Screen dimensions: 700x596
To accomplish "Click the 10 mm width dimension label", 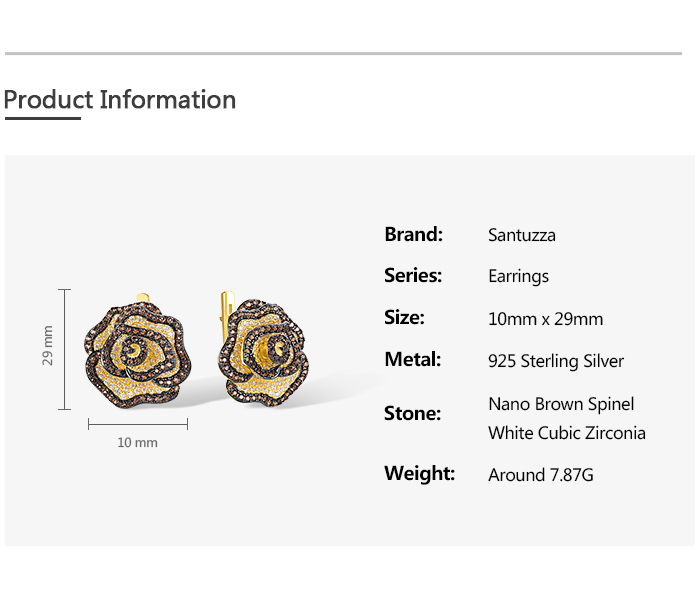I will (137, 442).
